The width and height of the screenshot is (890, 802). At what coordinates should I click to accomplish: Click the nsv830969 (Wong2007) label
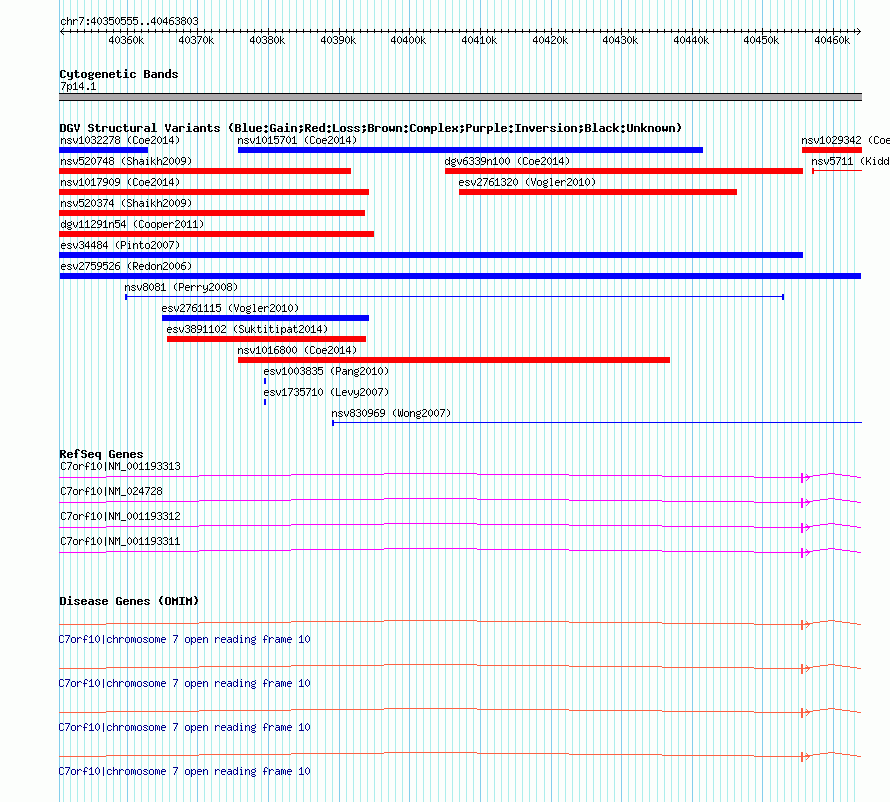(x=391, y=413)
